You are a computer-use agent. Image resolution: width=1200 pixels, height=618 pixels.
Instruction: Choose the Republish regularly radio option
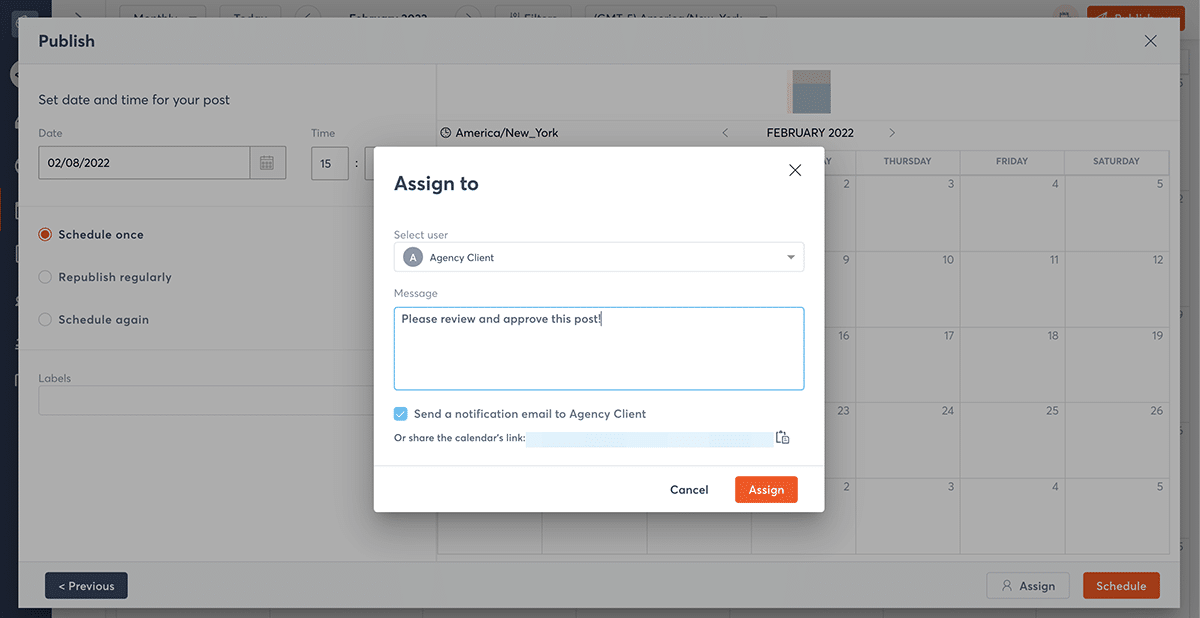click(x=45, y=277)
